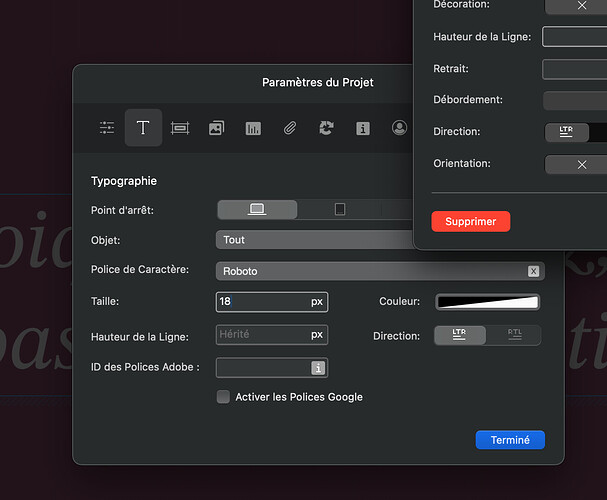Click the Hauteur de la Ligne Hérité field
This screenshot has height=500, width=607.
pos(272,335)
